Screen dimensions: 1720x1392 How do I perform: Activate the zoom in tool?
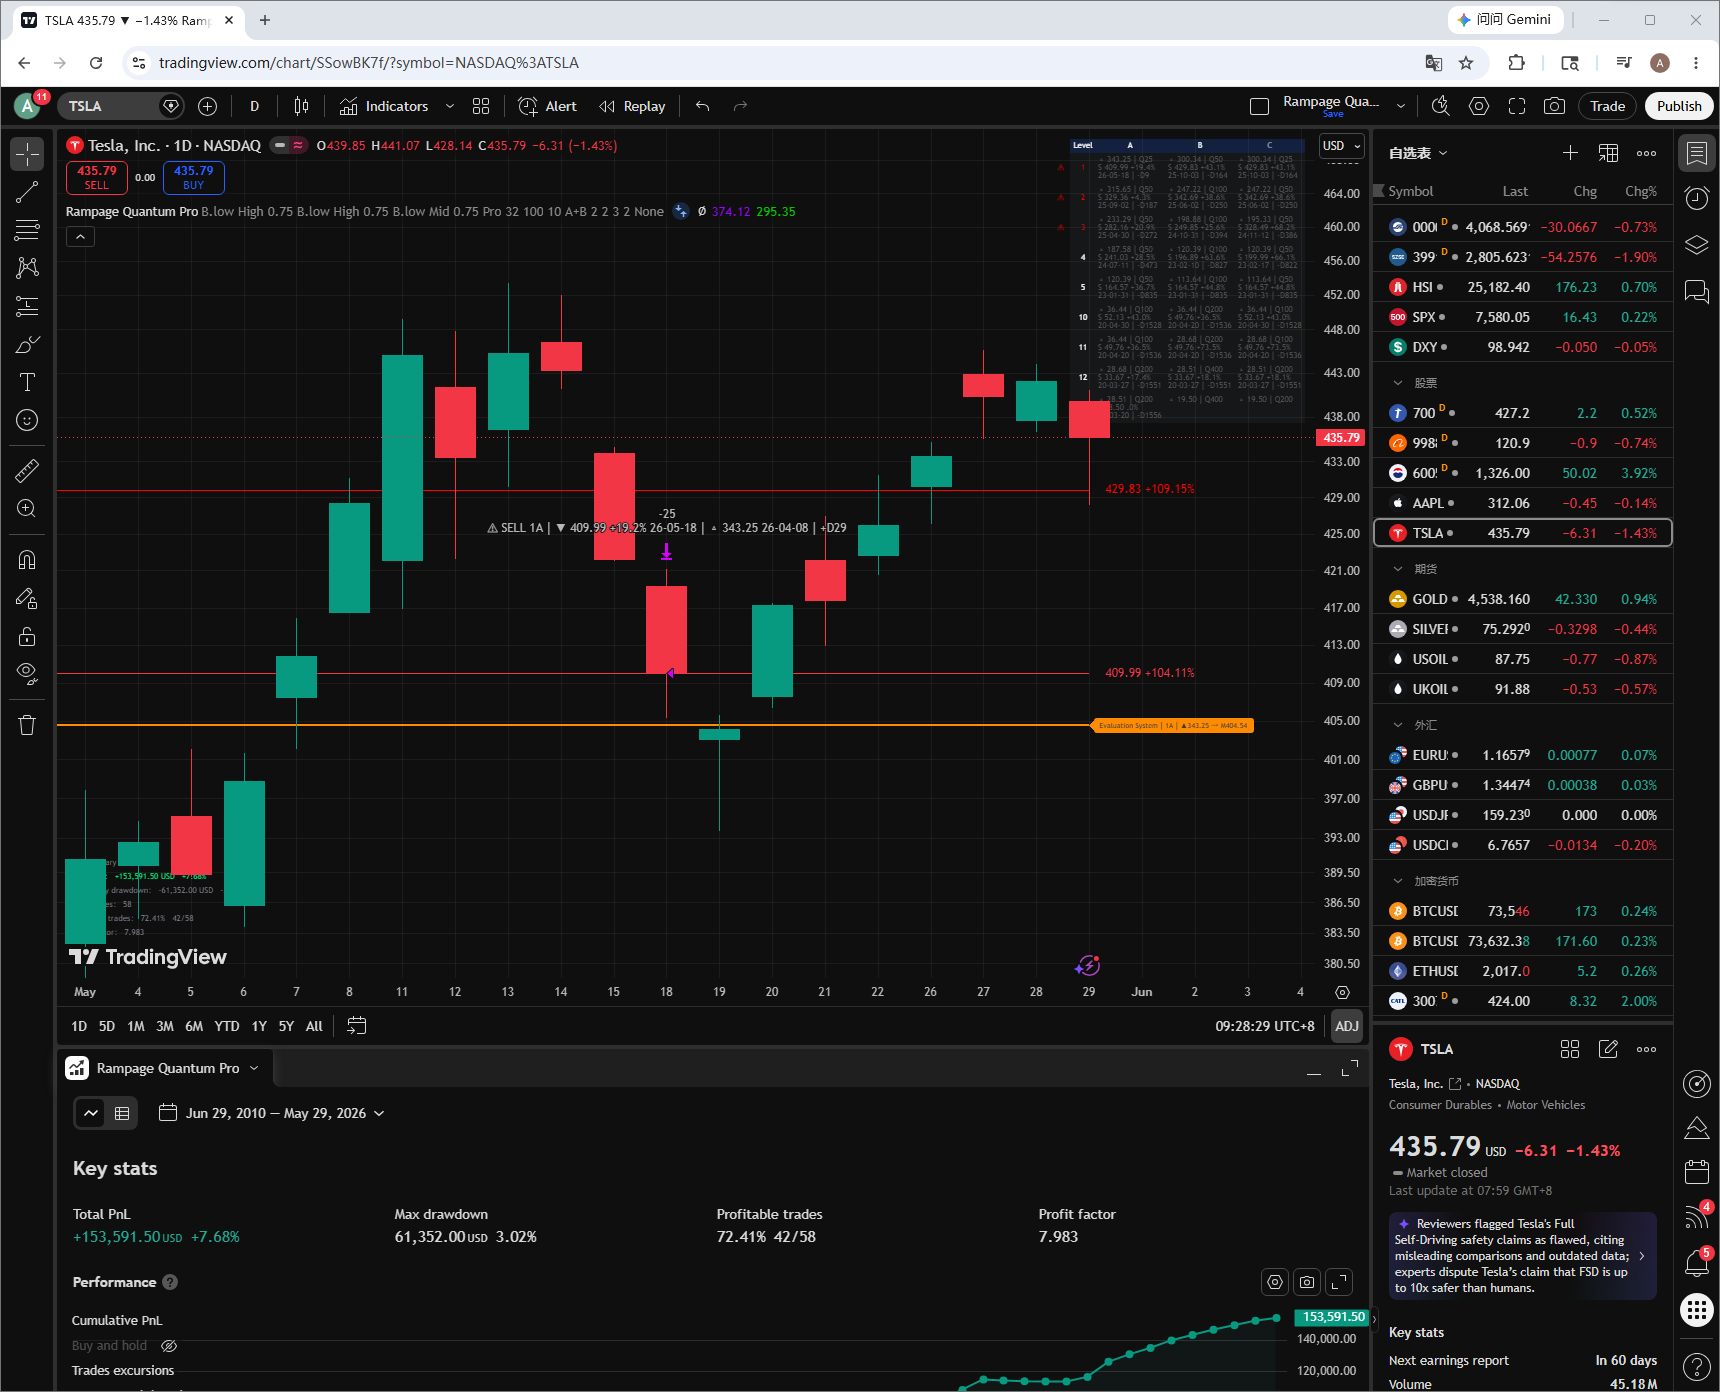pos(27,508)
